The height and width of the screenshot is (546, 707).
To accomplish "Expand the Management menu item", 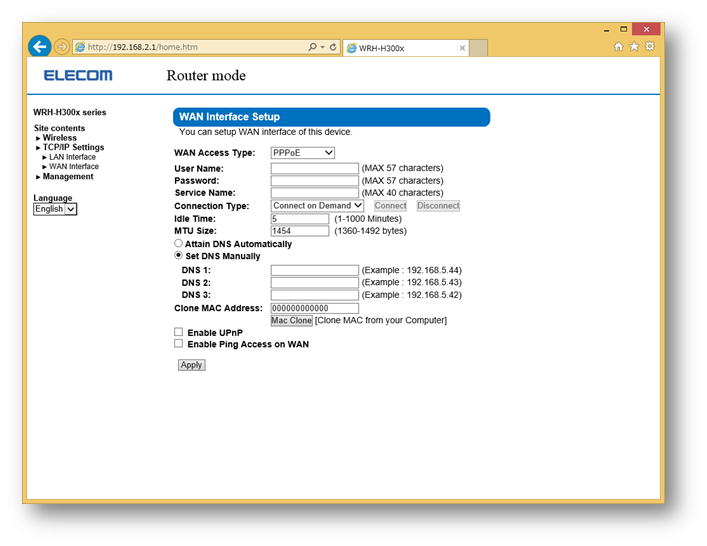I will click(x=68, y=176).
